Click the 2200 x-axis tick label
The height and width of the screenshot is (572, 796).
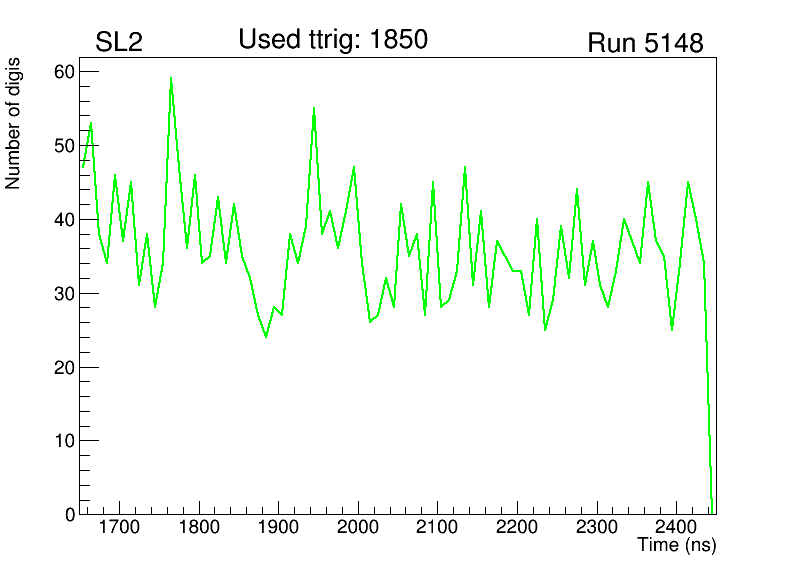(x=517, y=527)
